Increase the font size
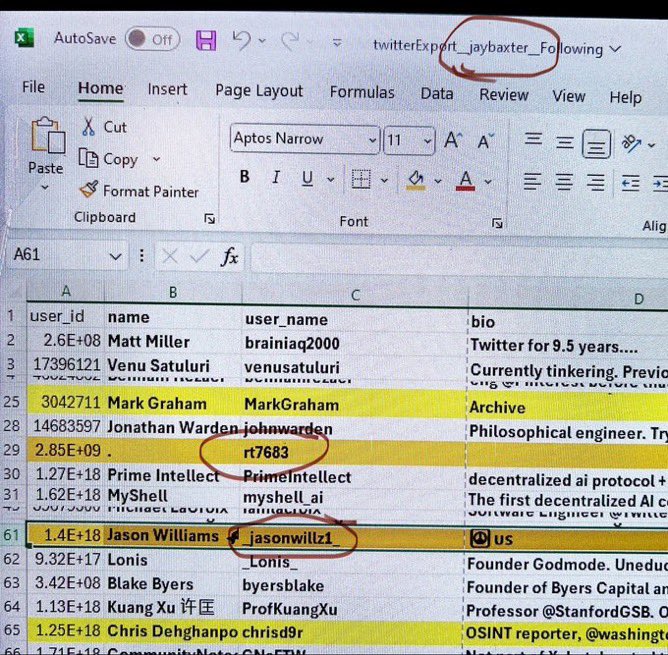The width and height of the screenshot is (668, 655). (x=453, y=140)
